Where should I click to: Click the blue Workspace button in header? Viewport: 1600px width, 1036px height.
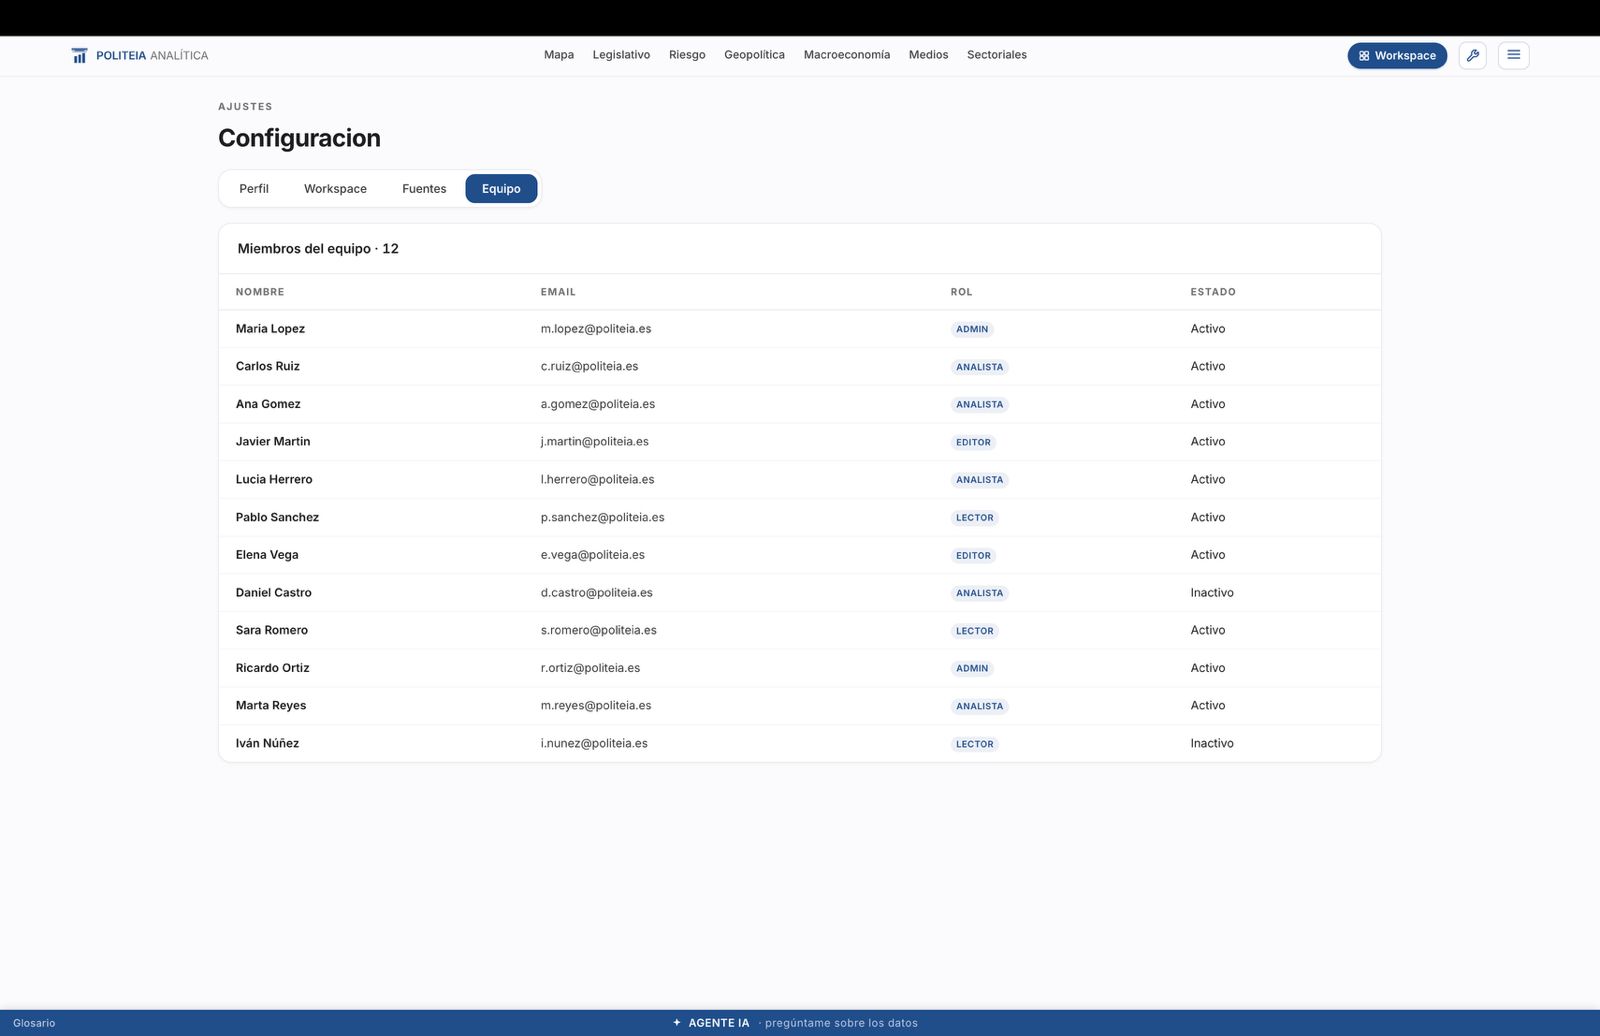(1397, 56)
